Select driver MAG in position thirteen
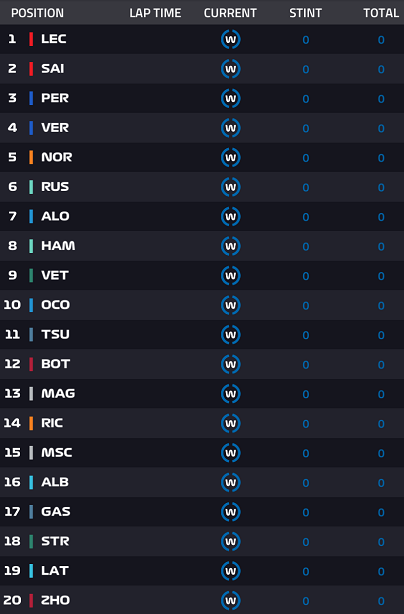Image resolution: width=404 pixels, height=614 pixels. point(58,393)
